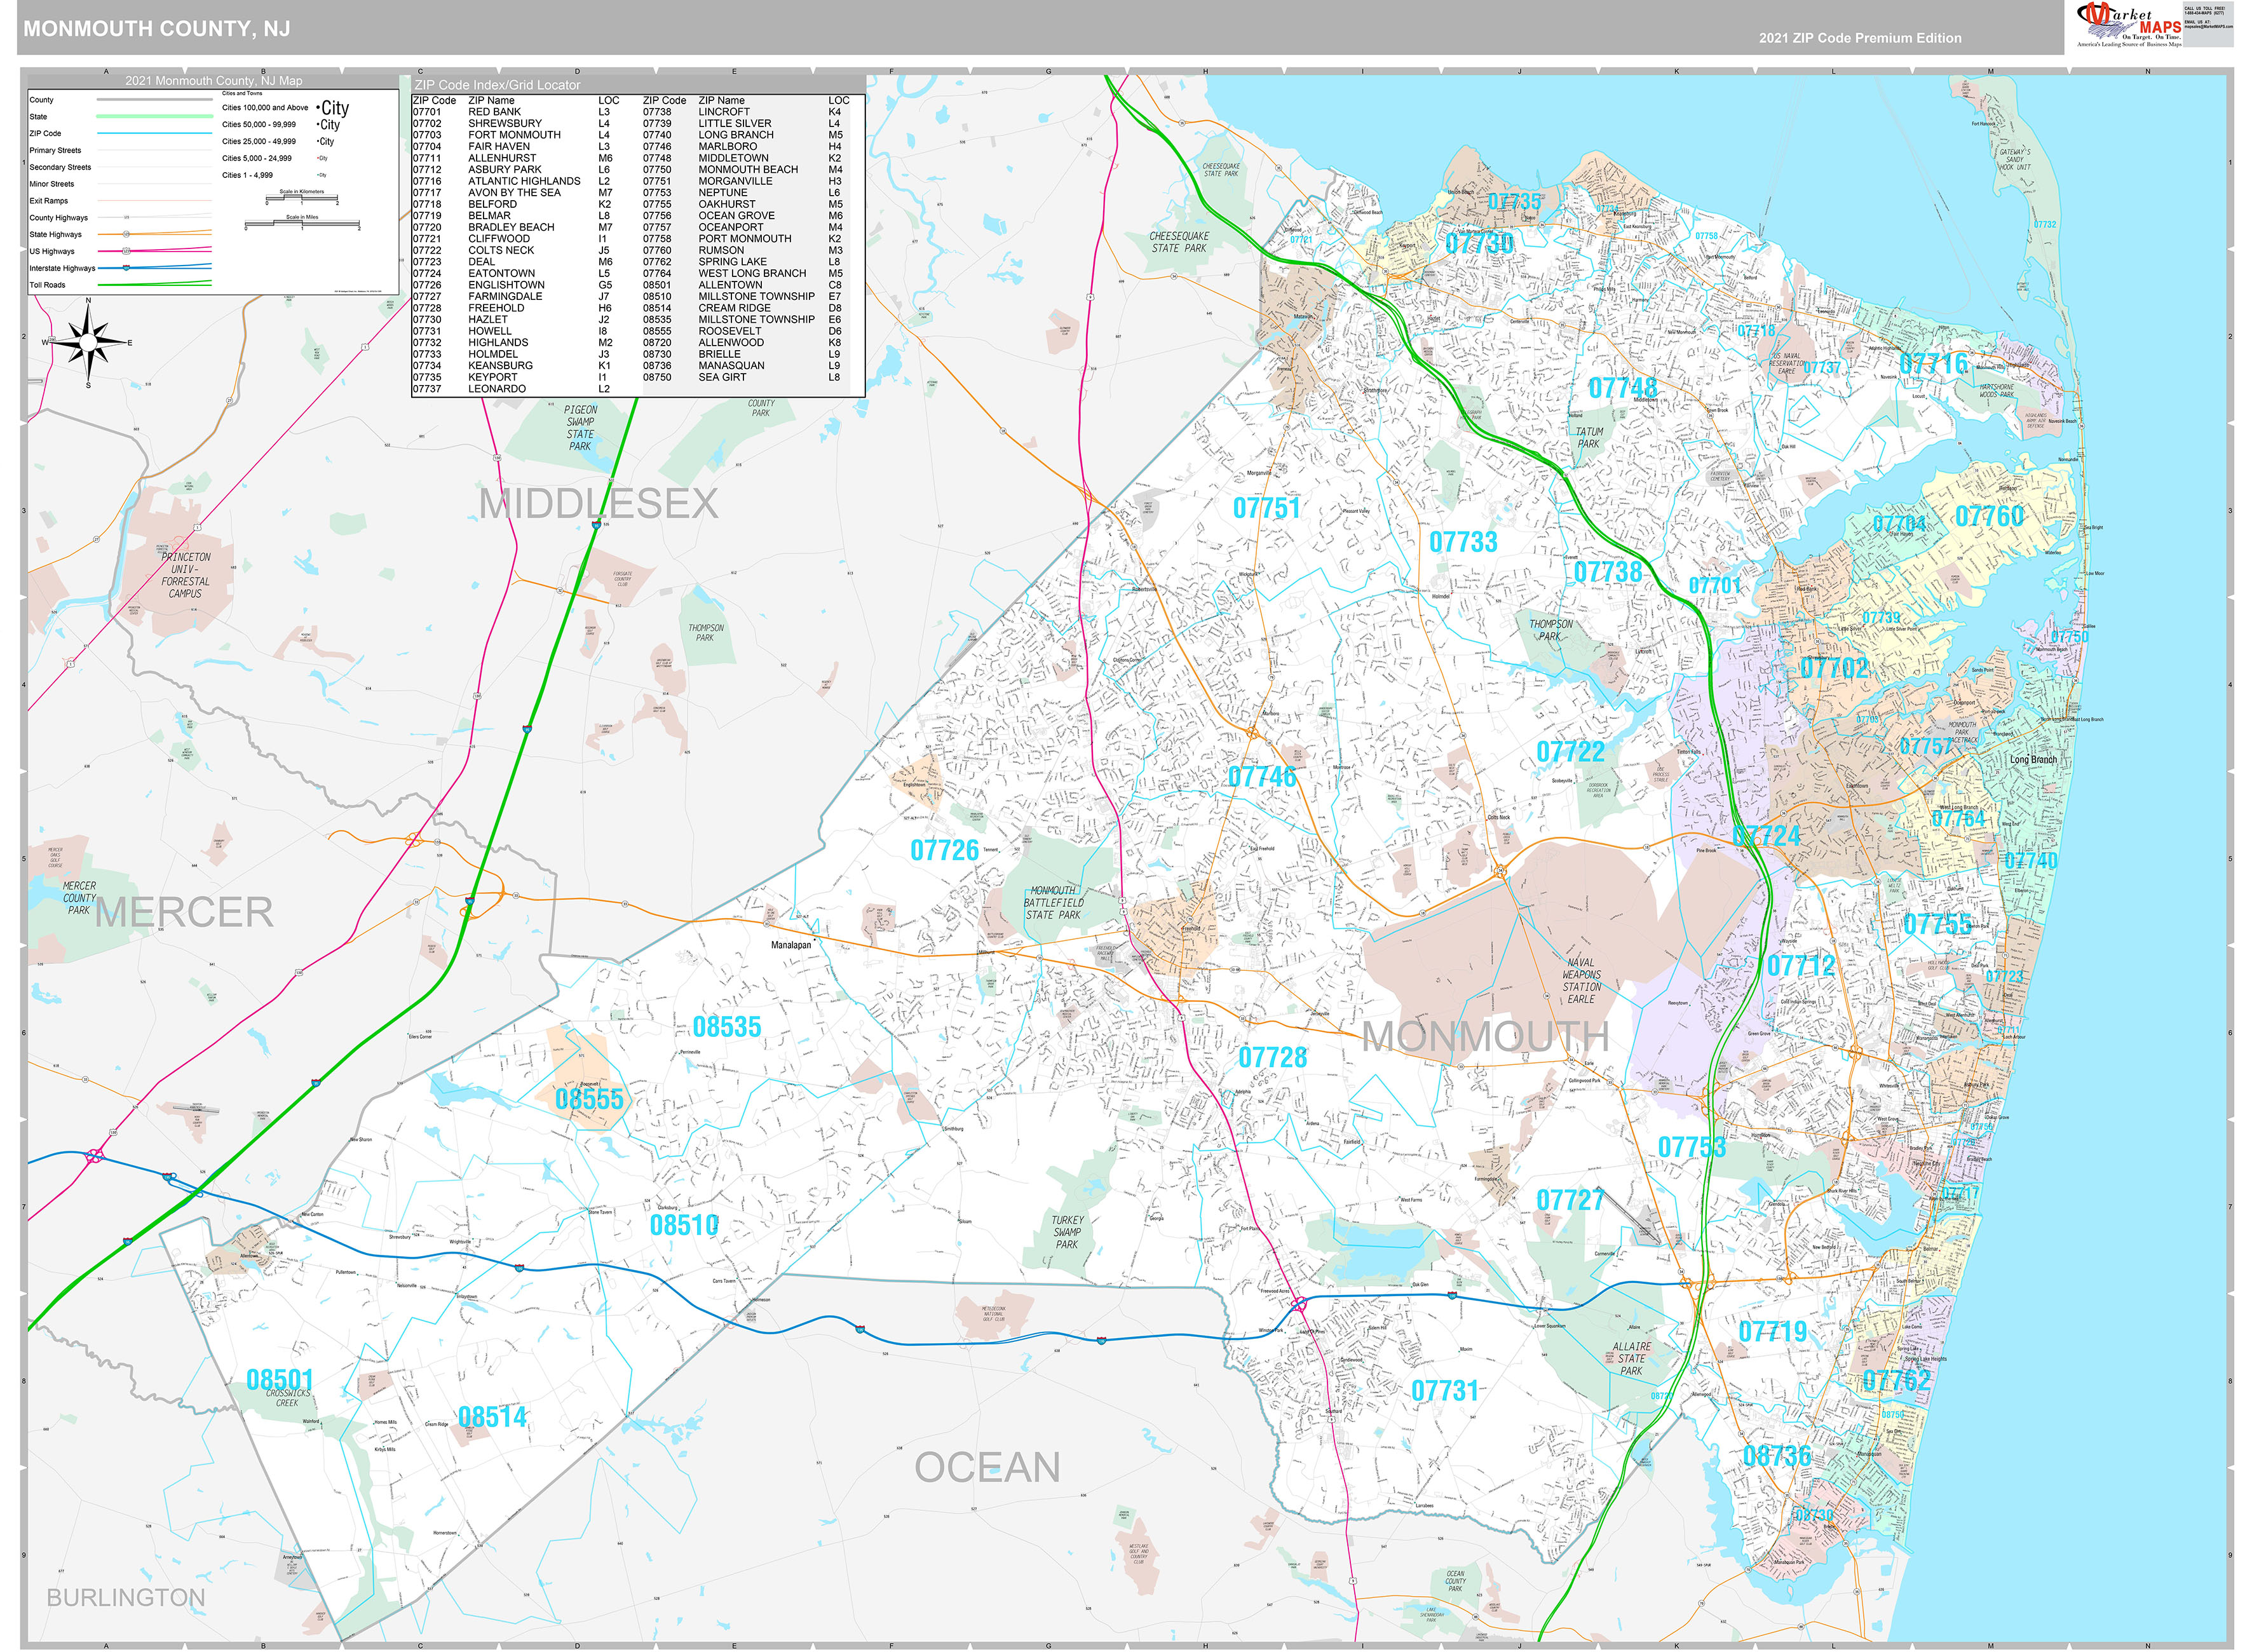
Task: Click the 'ZIP Code Index/Grid Locator' heading
Action: point(497,85)
